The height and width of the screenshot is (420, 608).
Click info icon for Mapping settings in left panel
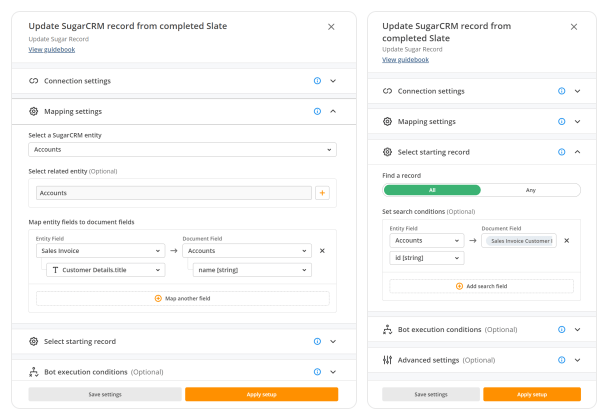click(317, 111)
